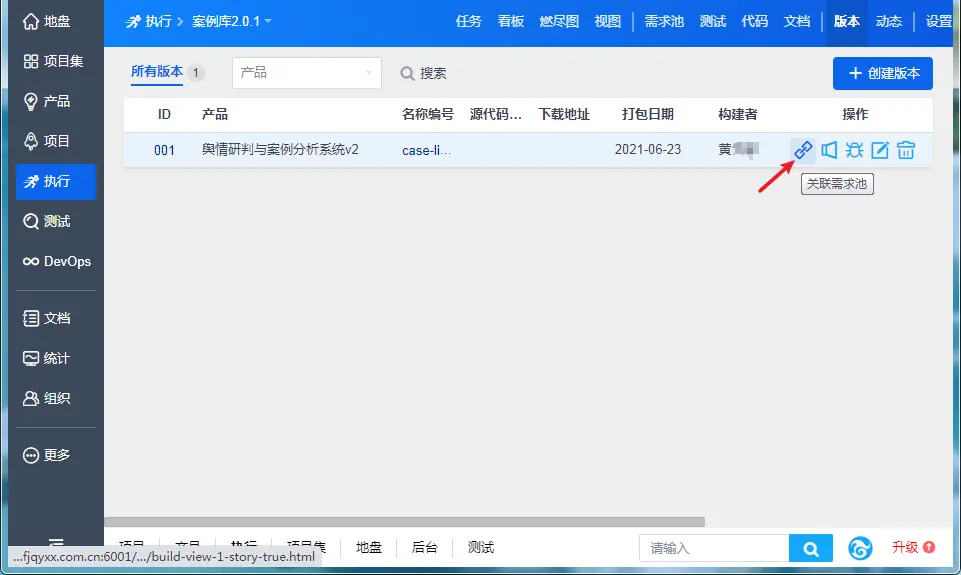Open 产品 in the left sidebar

56,101
